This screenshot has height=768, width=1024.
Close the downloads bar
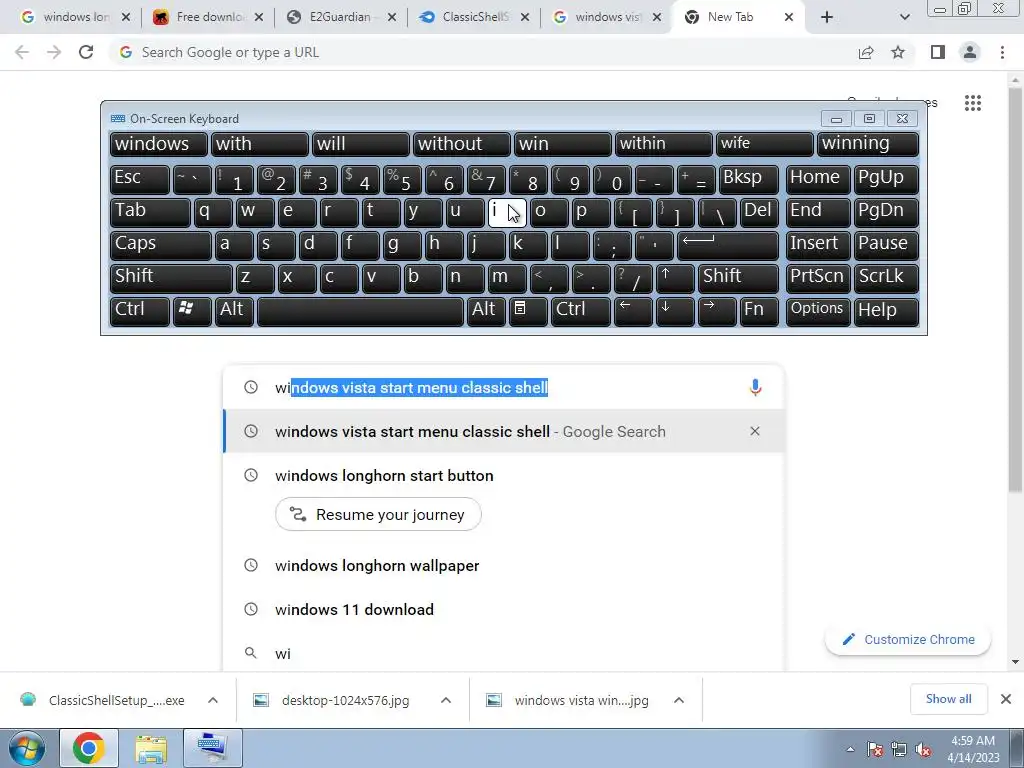[1006, 699]
